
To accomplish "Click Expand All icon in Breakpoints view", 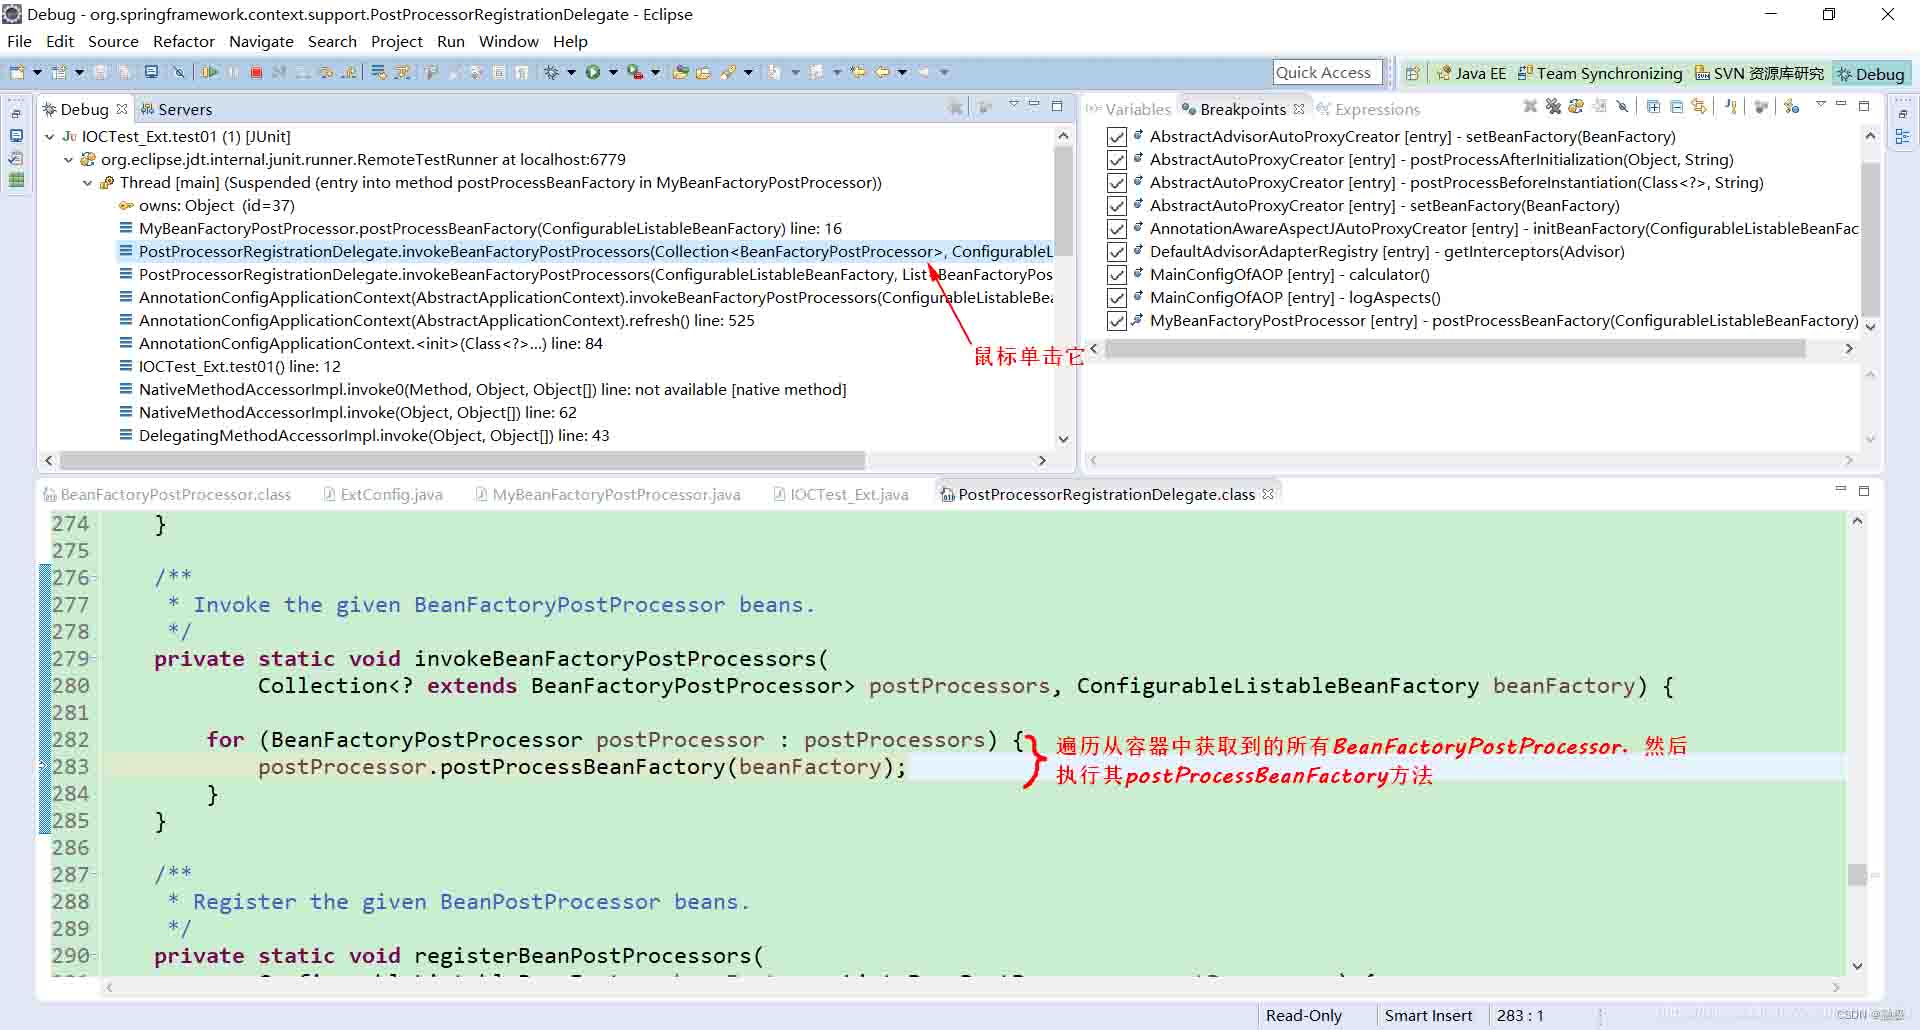I will [1653, 106].
